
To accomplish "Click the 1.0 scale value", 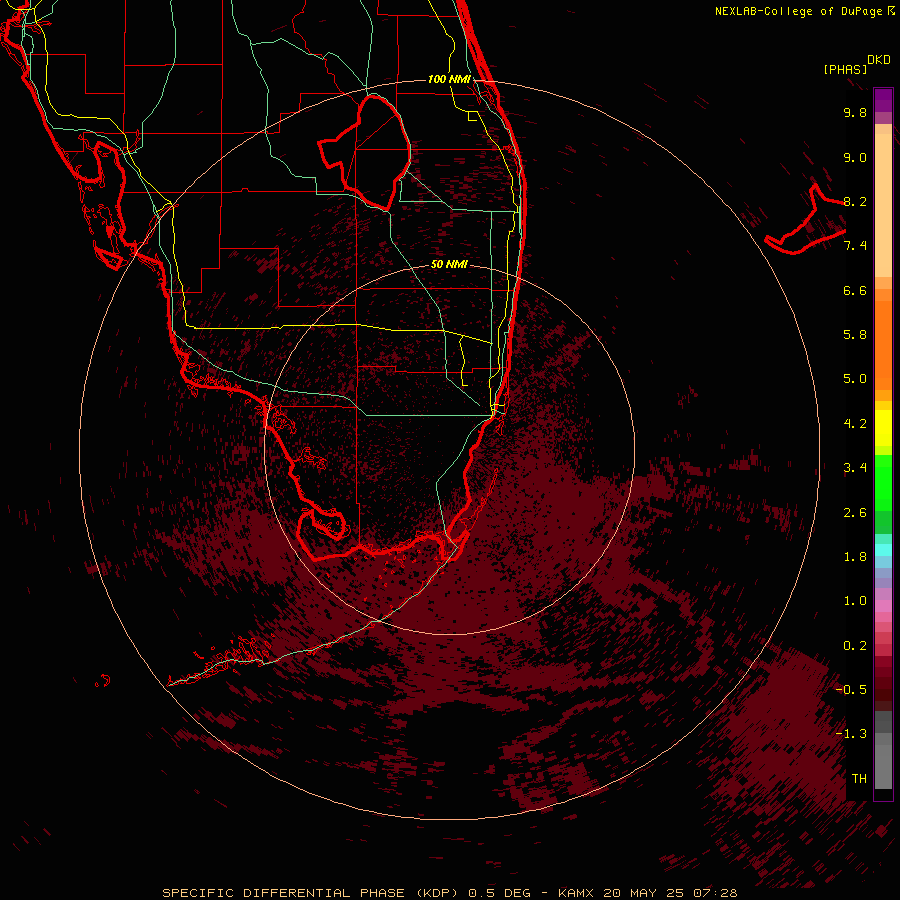I will [855, 601].
